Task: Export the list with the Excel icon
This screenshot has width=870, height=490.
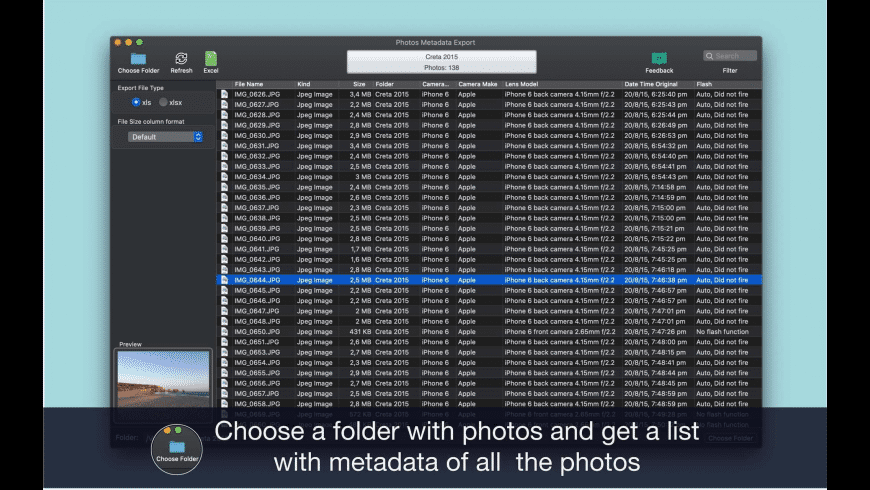Action: coord(211,58)
